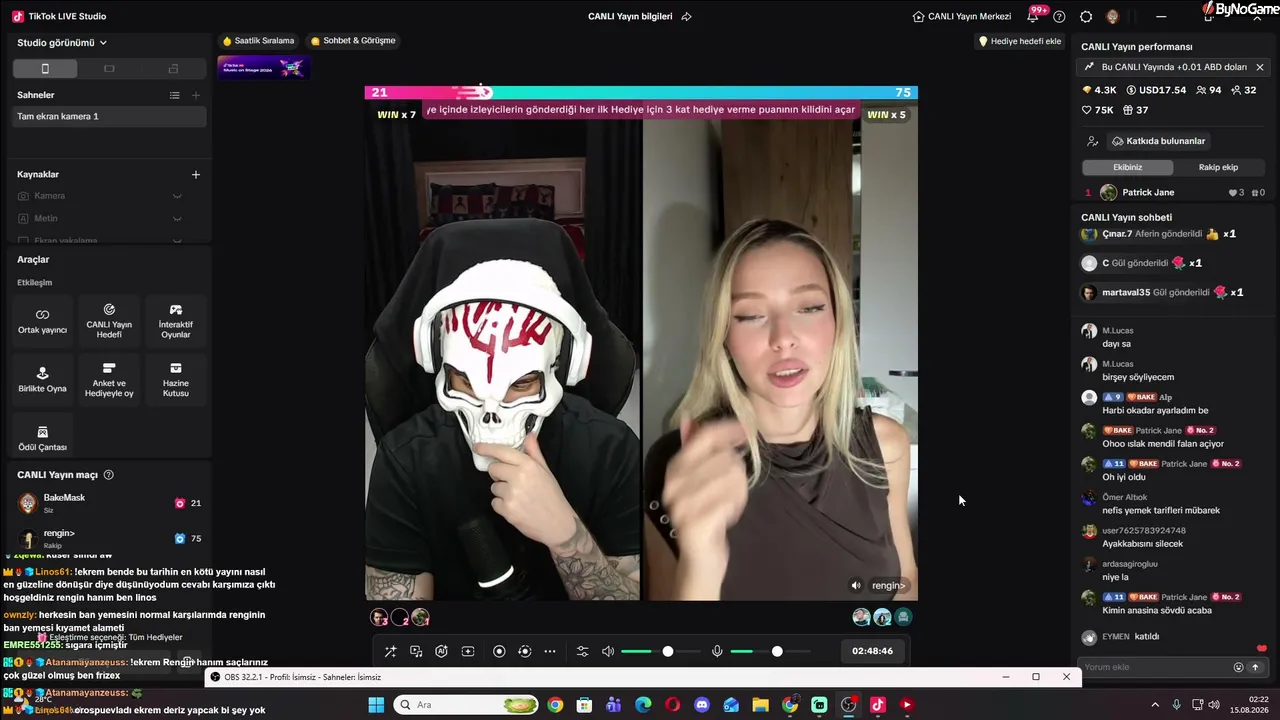Open the three-dot more options menu
The image size is (1280, 720).
(x=550, y=652)
